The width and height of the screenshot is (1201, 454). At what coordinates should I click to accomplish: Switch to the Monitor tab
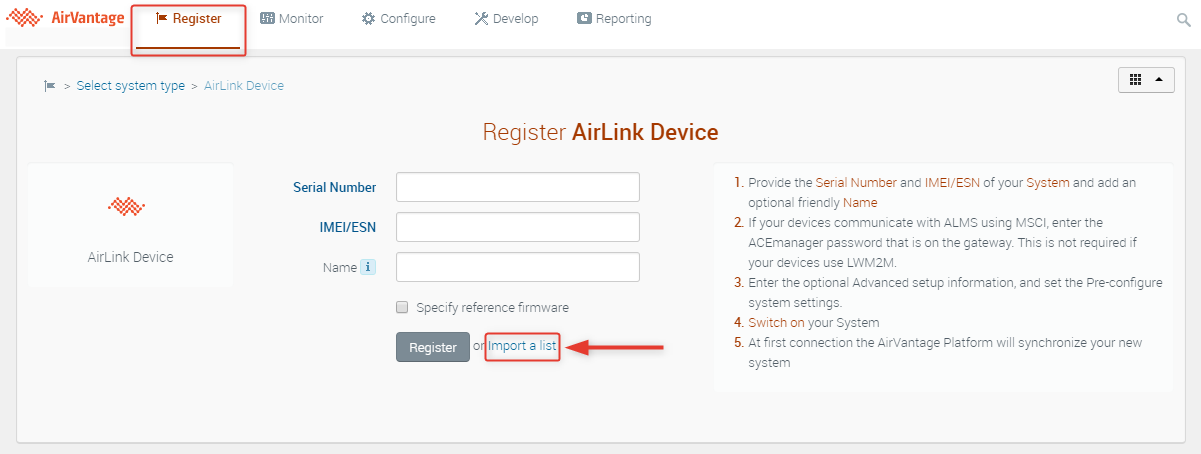coord(292,19)
